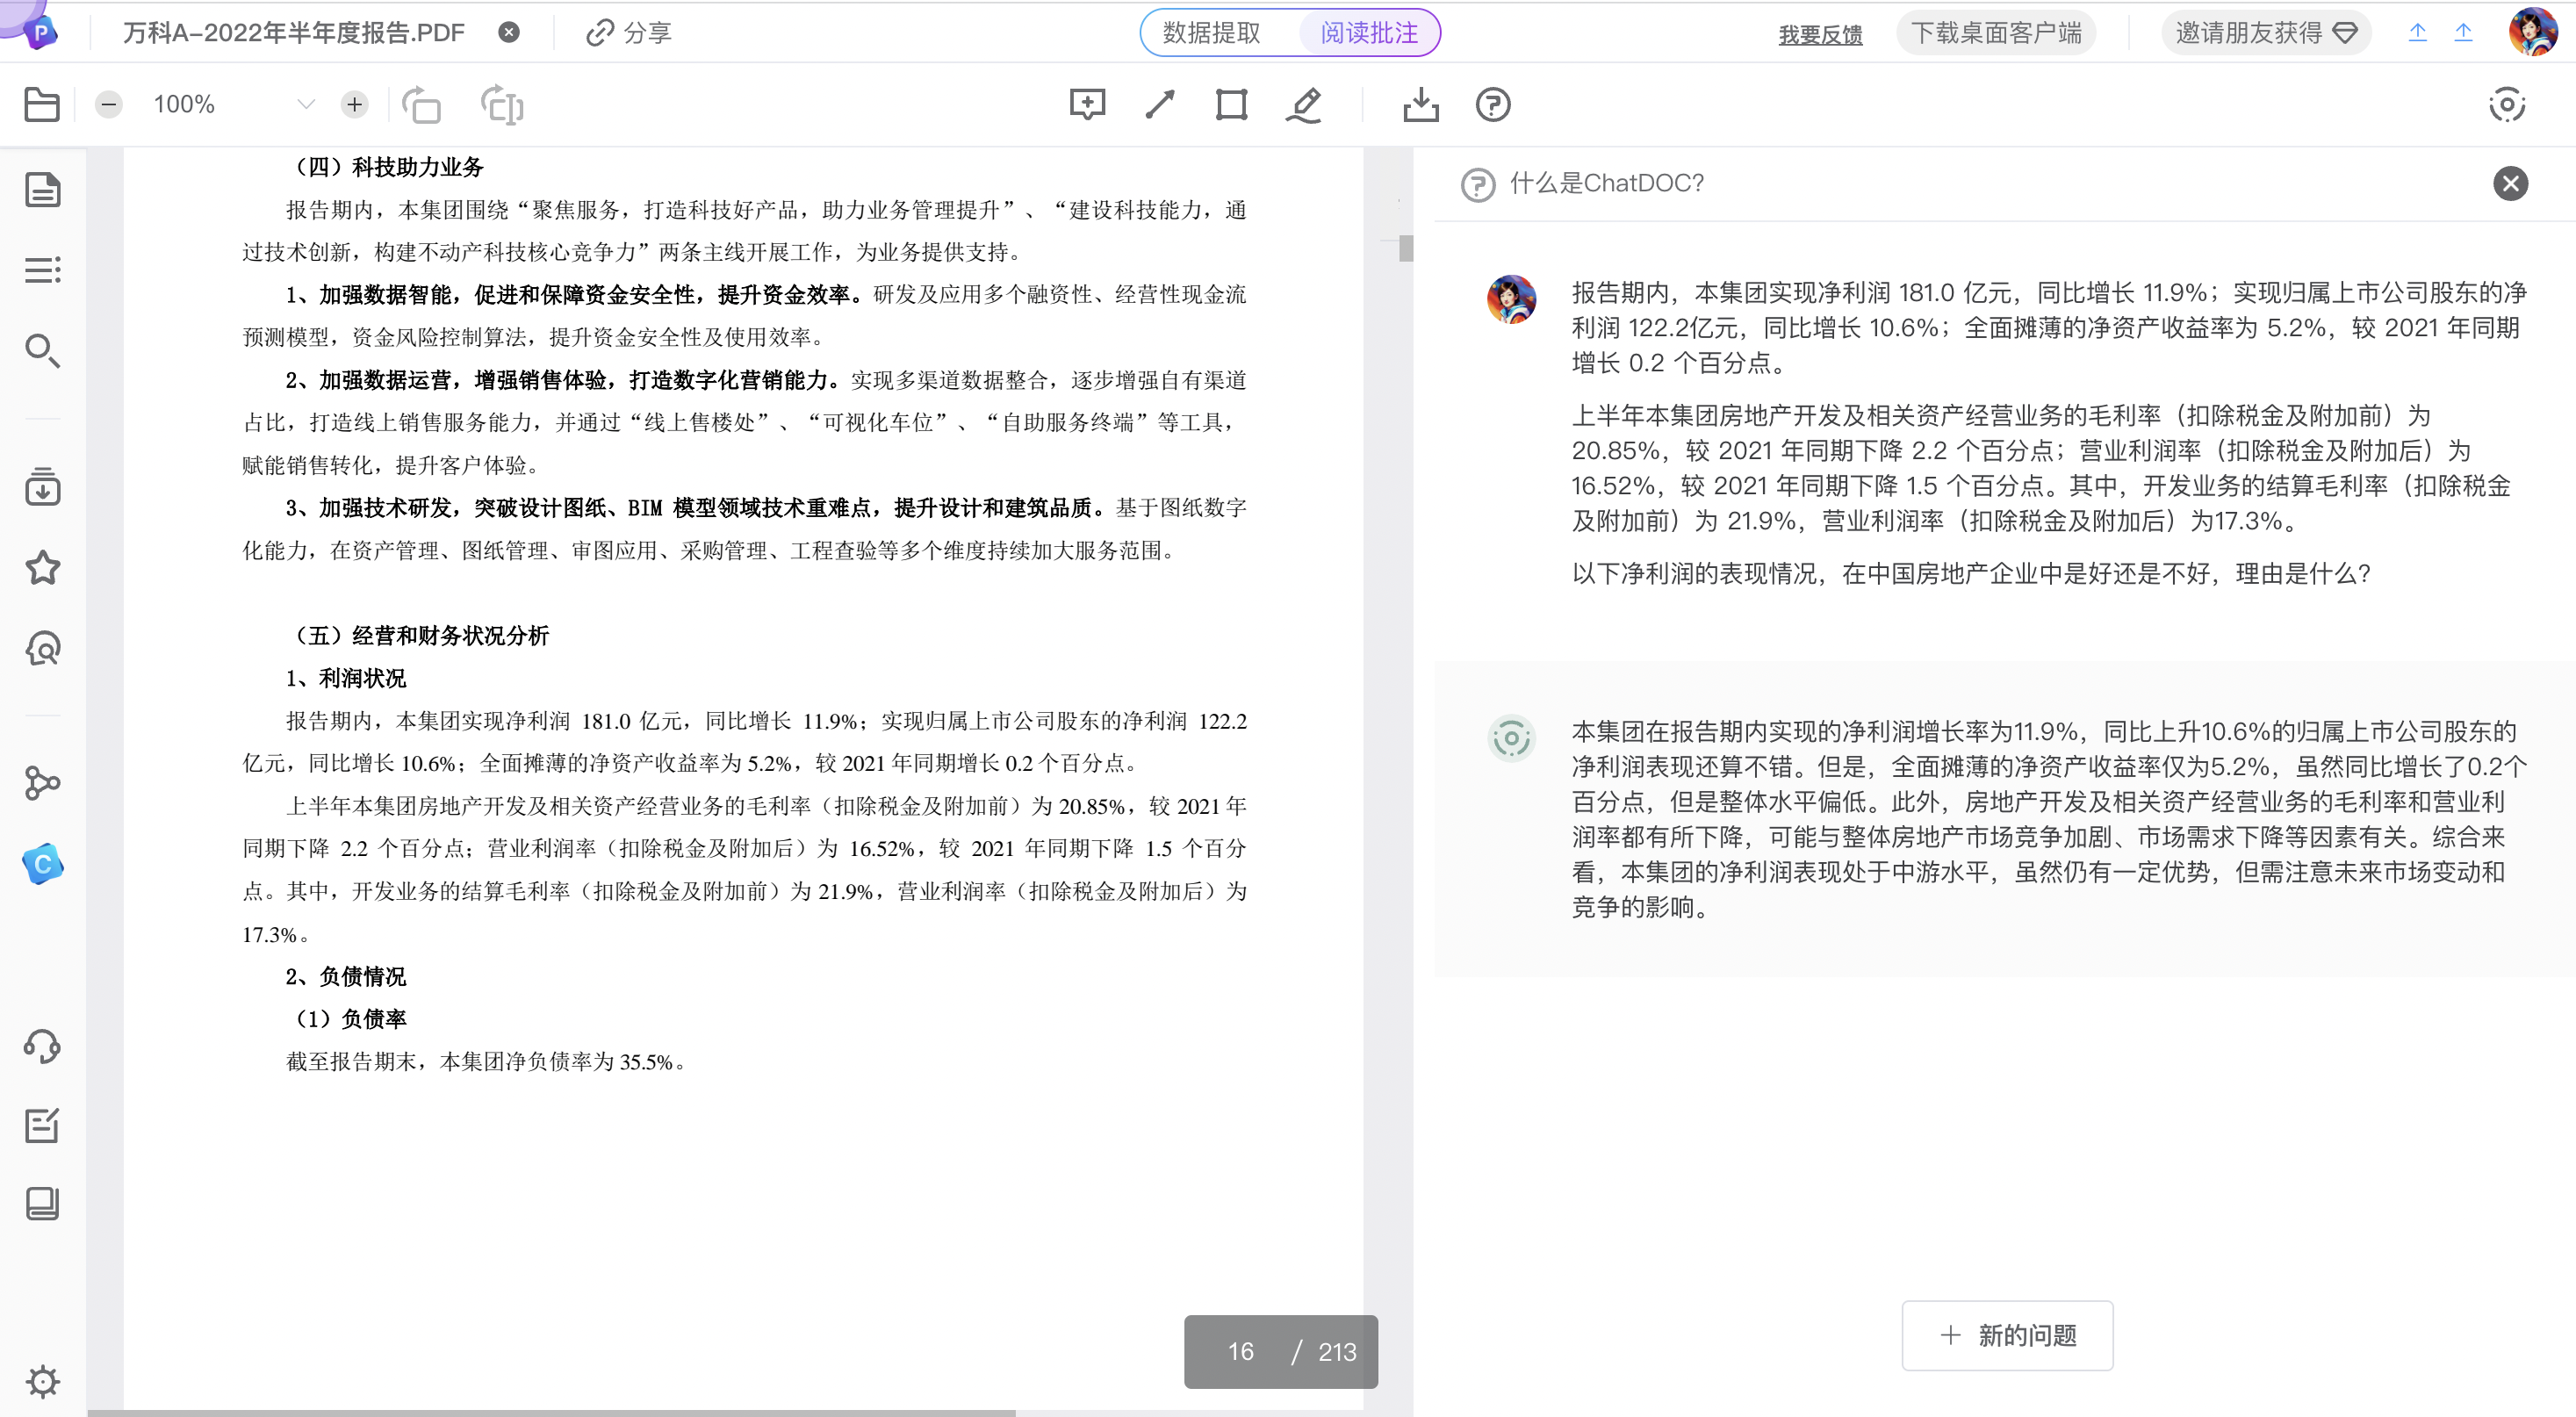
Task: Click the 我要反馈 feedback link
Action: [x=1820, y=34]
